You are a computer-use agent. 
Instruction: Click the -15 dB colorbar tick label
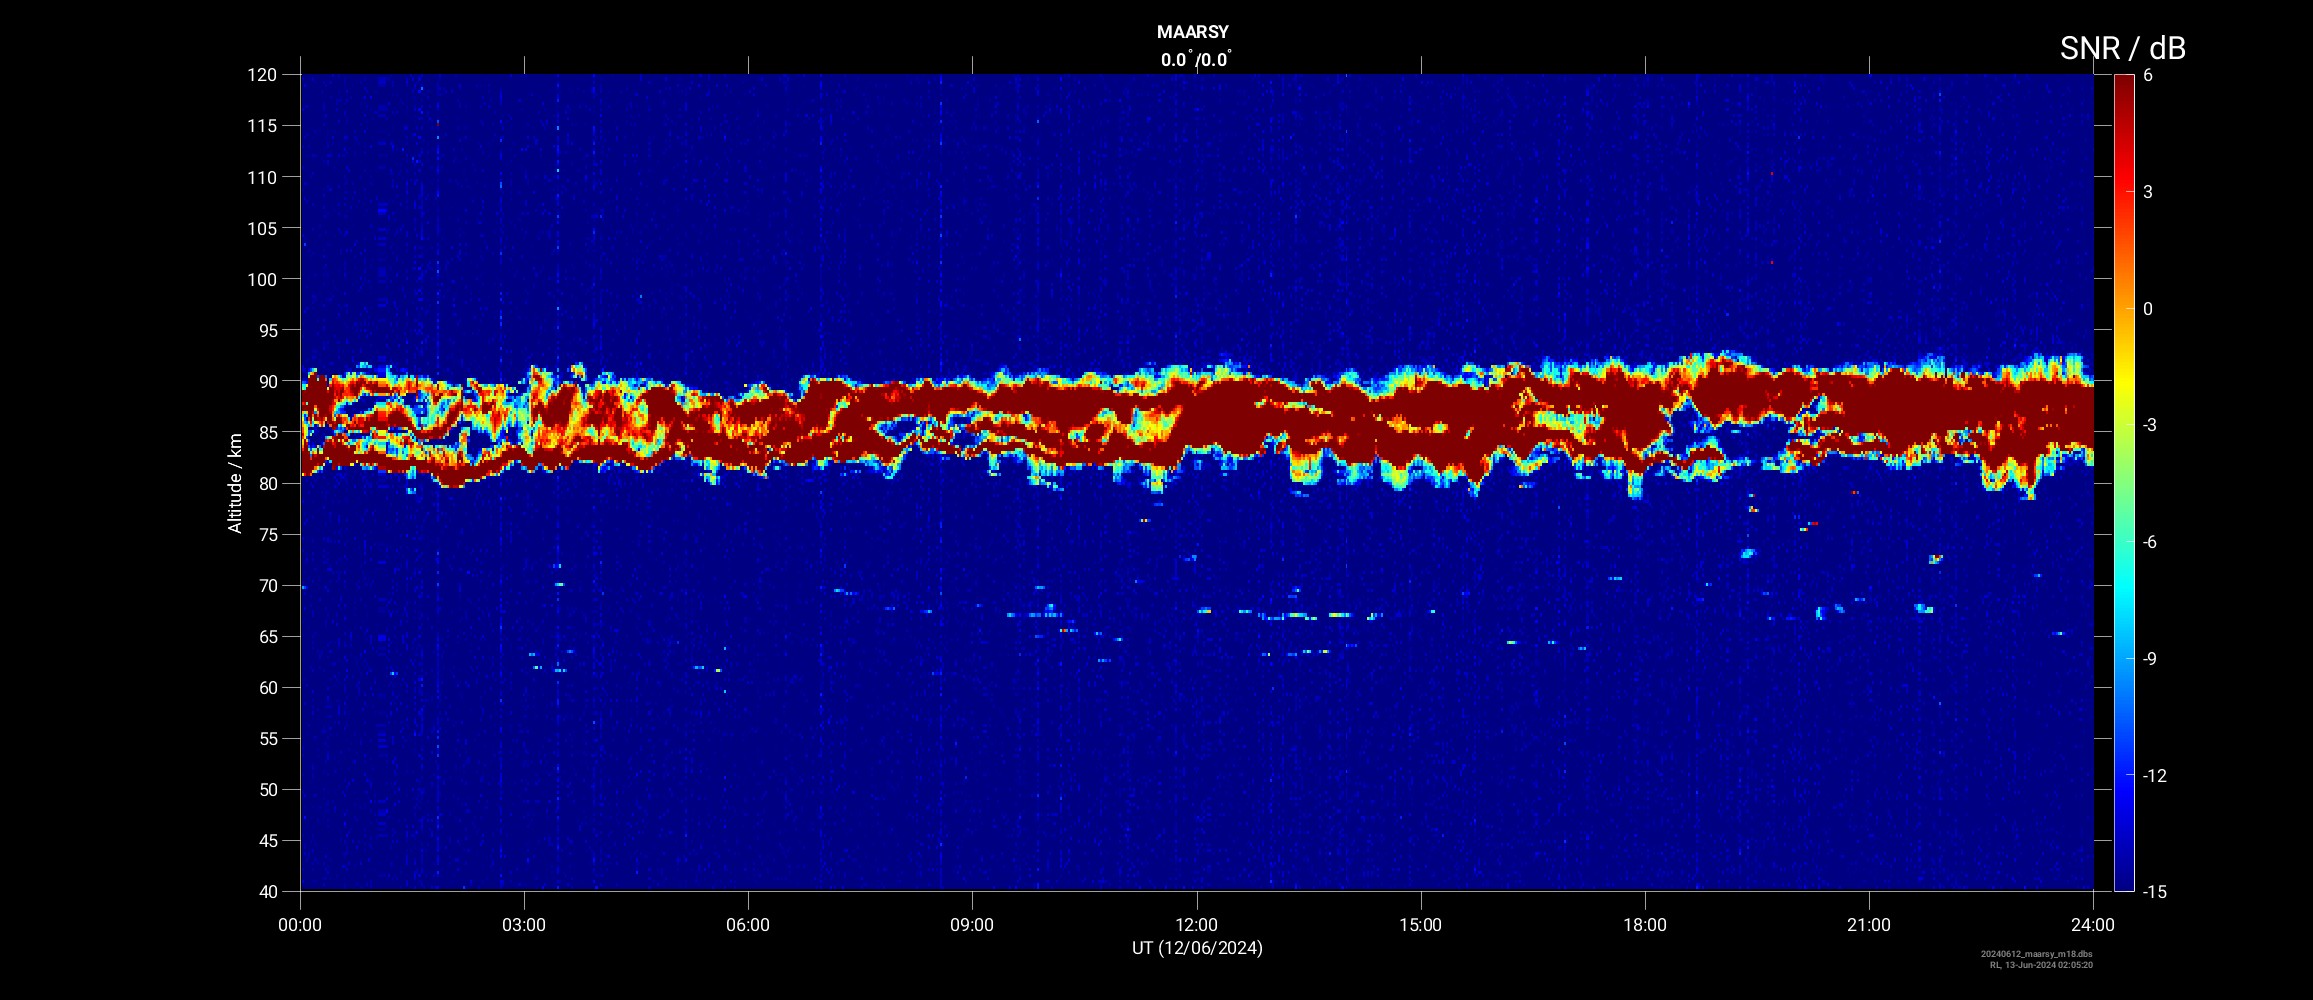pos(2155,892)
